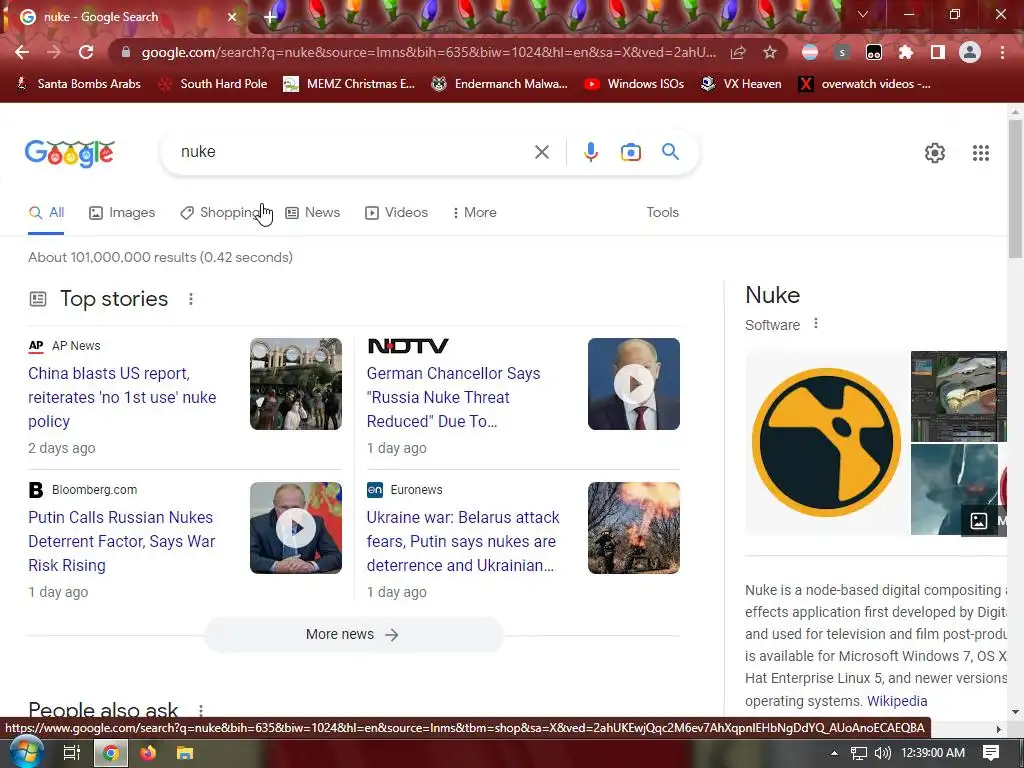Open File Explorer from the taskbar
The height and width of the screenshot is (768, 1024).
click(x=185, y=753)
